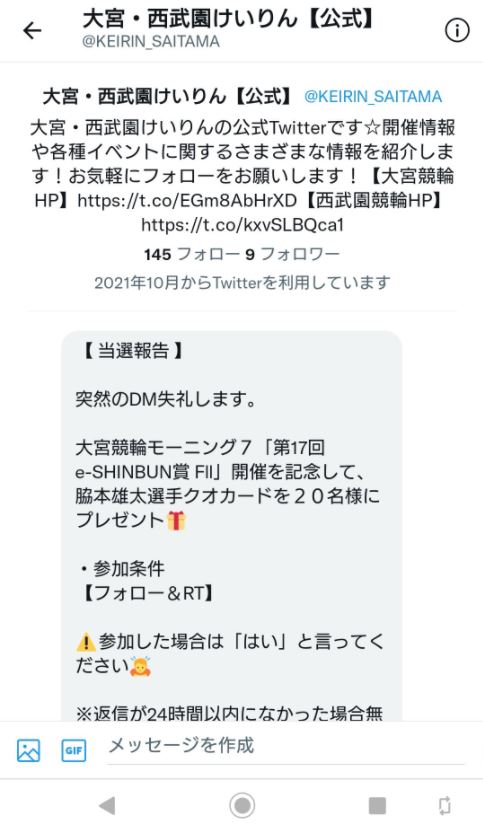Tap the 2021年10月からTwitterを利用しています join date

point(242,282)
